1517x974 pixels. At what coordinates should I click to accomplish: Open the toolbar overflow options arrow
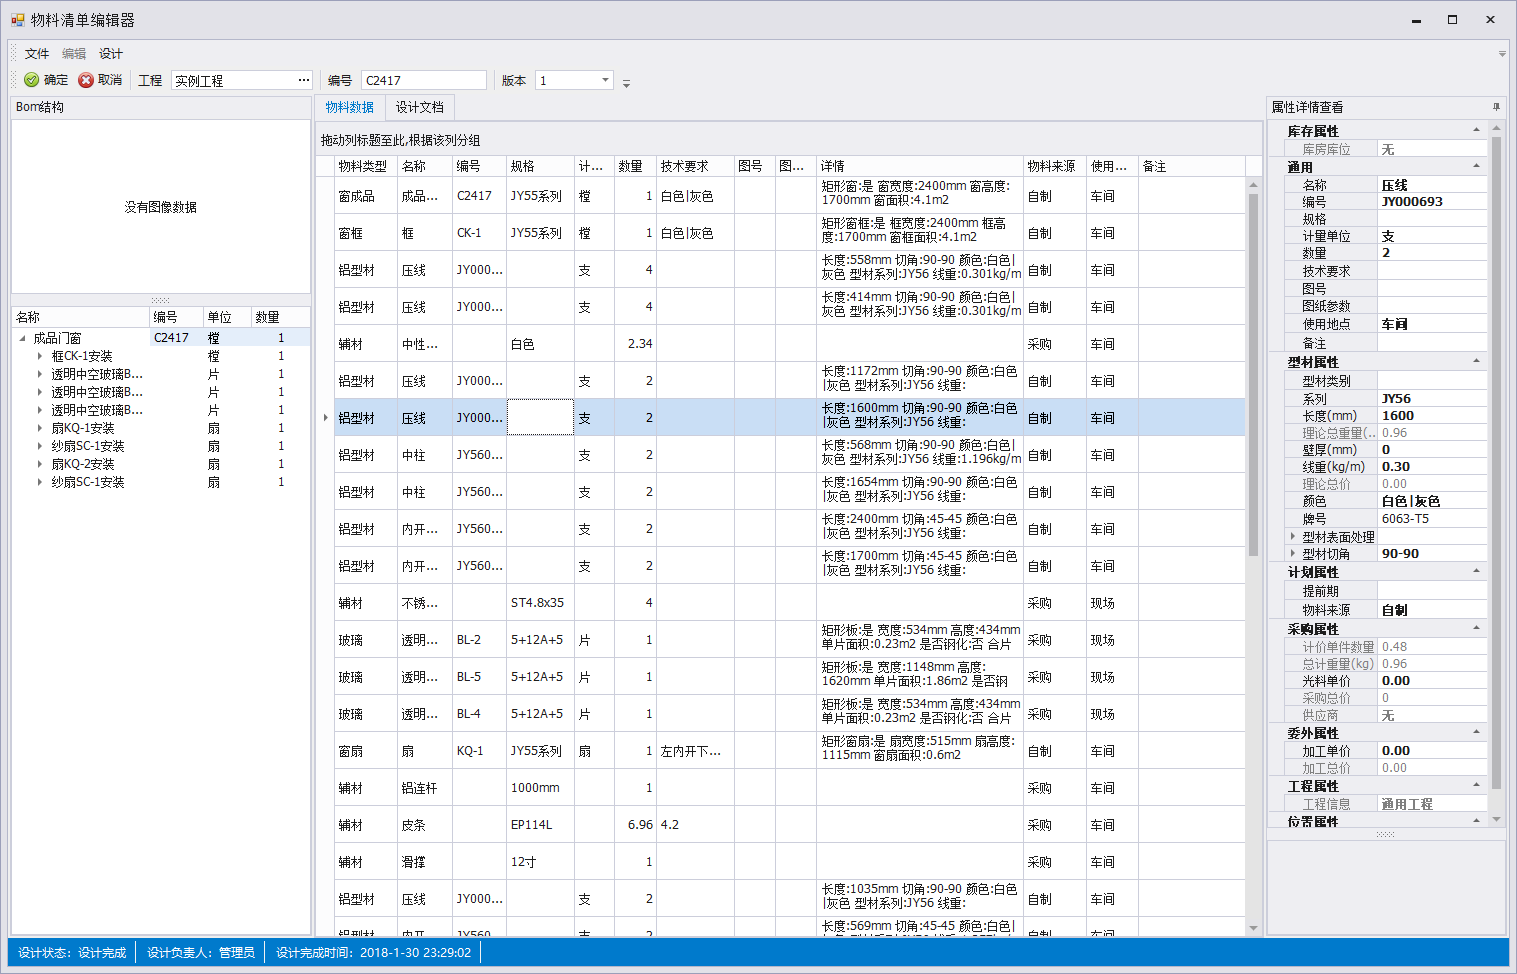[x=626, y=84]
